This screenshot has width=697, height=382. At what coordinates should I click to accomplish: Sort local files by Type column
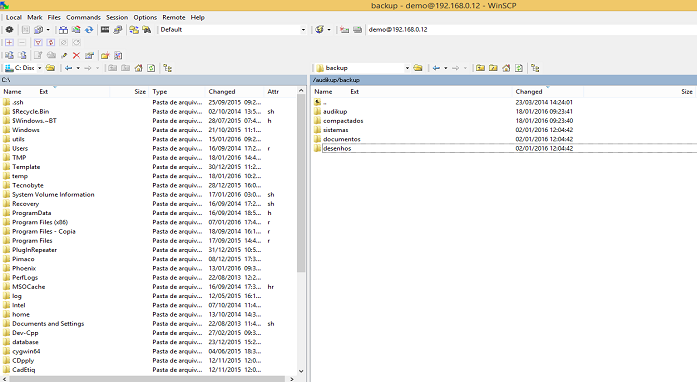coord(177,92)
